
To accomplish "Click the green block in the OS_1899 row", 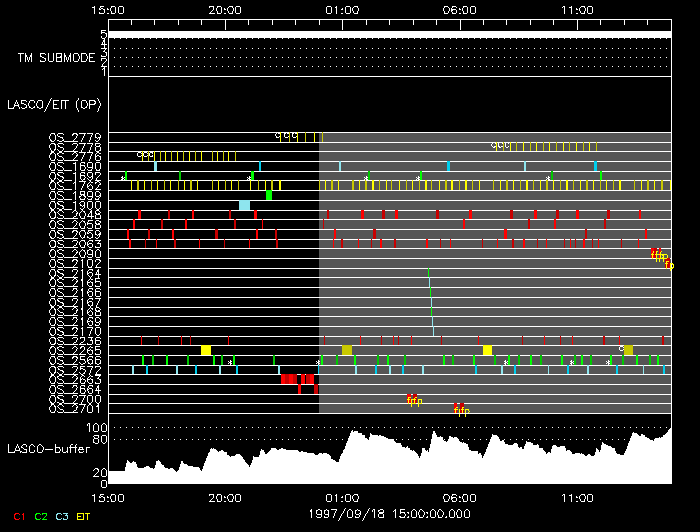I will [269, 195].
